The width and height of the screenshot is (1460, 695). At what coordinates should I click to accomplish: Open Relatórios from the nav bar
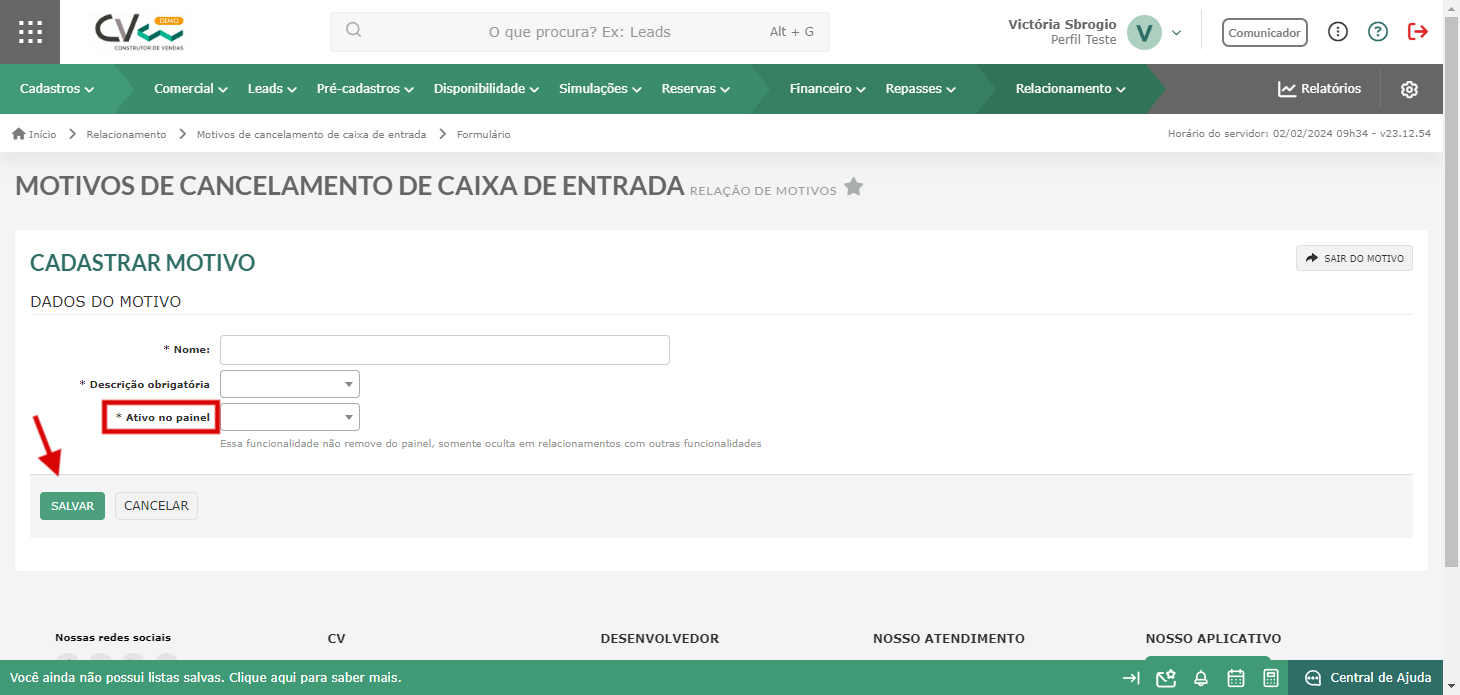pyautogui.click(x=1319, y=89)
